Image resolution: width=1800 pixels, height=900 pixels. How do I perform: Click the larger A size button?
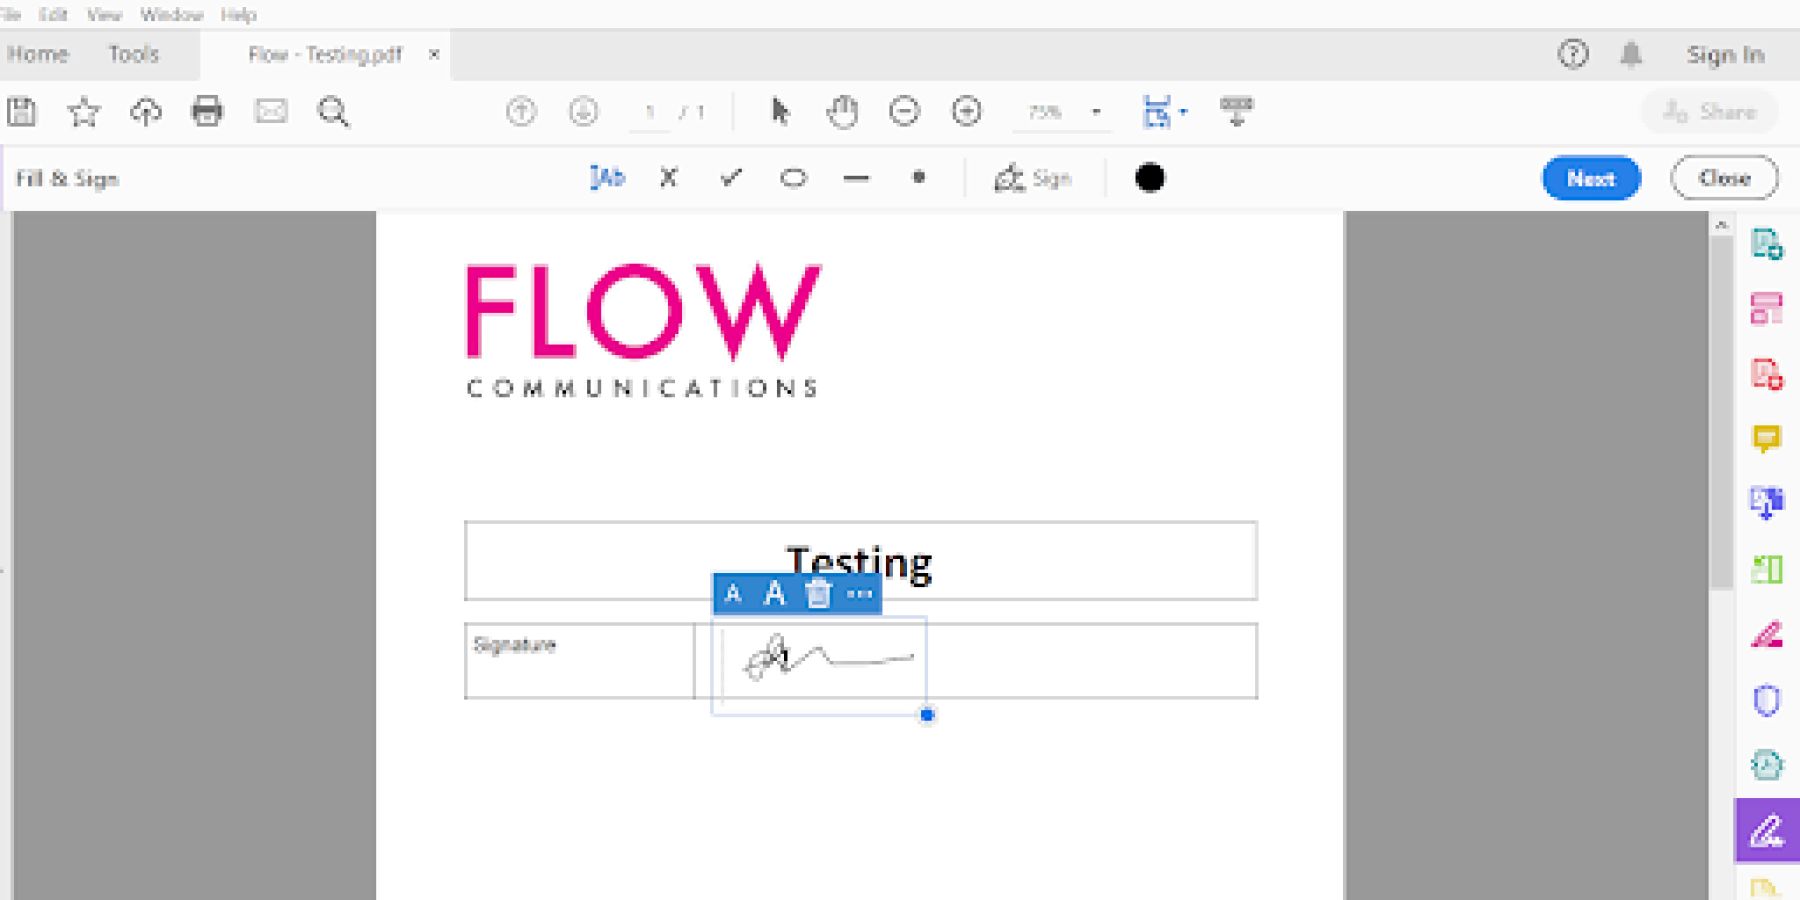pos(774,594)
